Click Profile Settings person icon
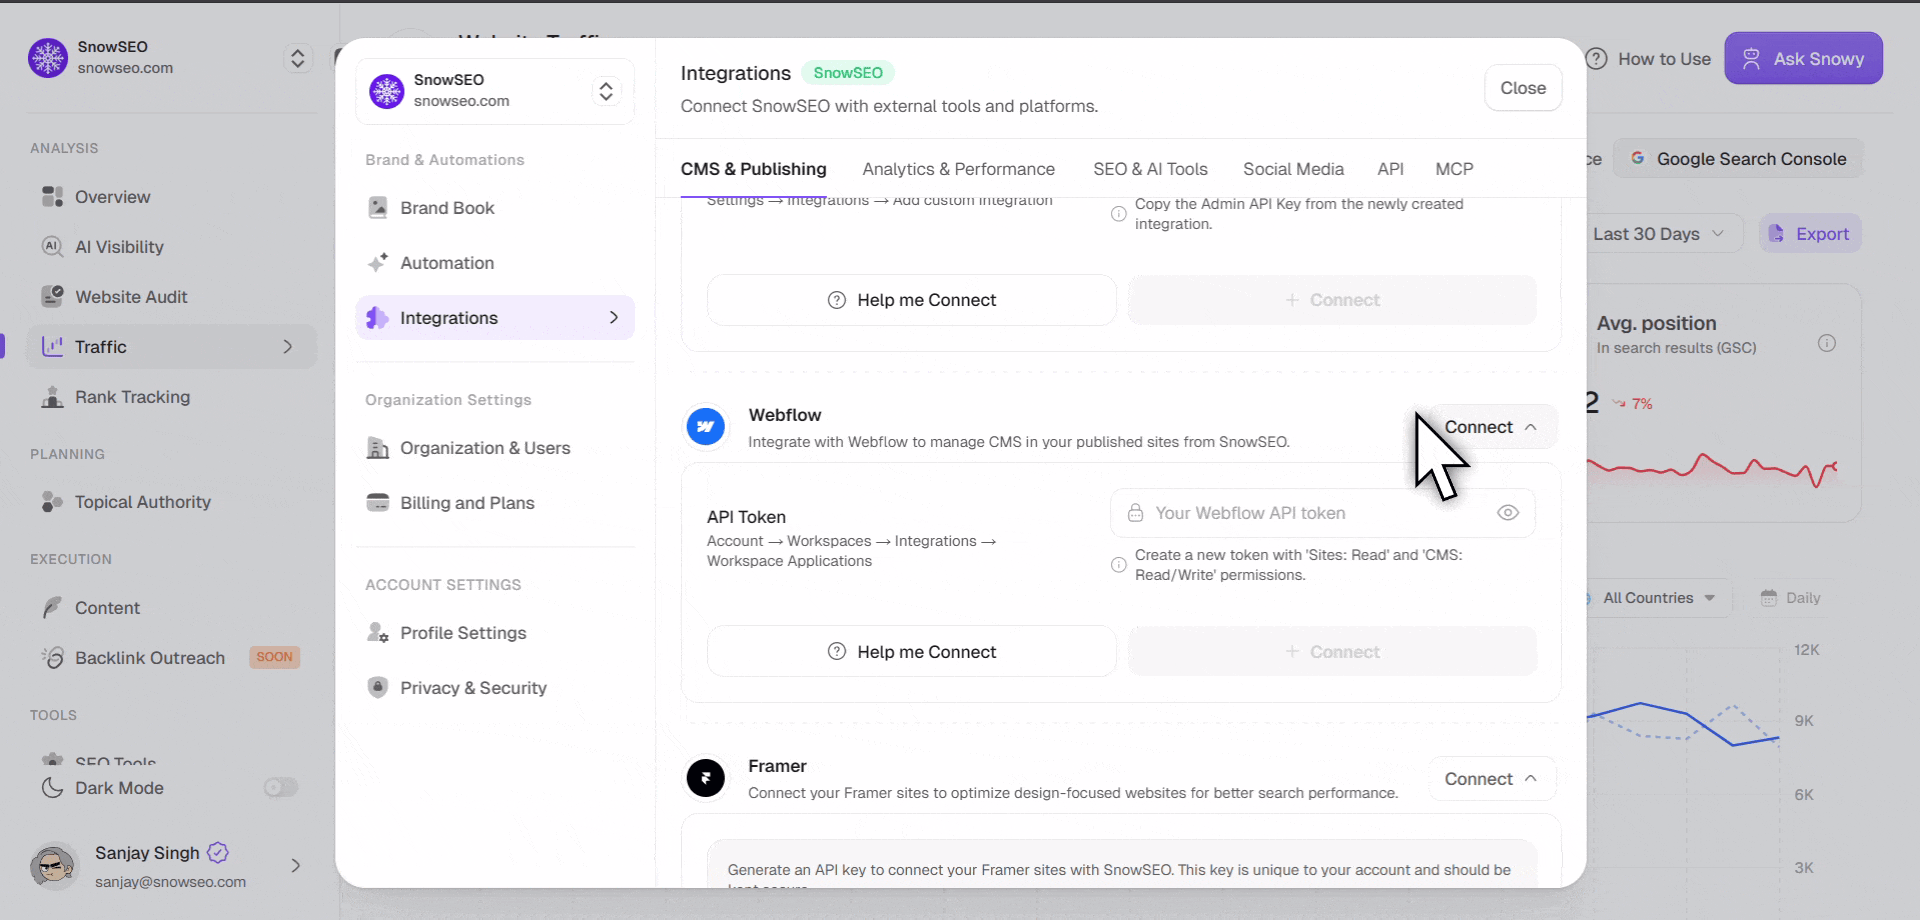Viewport: 1920px width, 920px height. pyautogui.click(x=378, y=633)
